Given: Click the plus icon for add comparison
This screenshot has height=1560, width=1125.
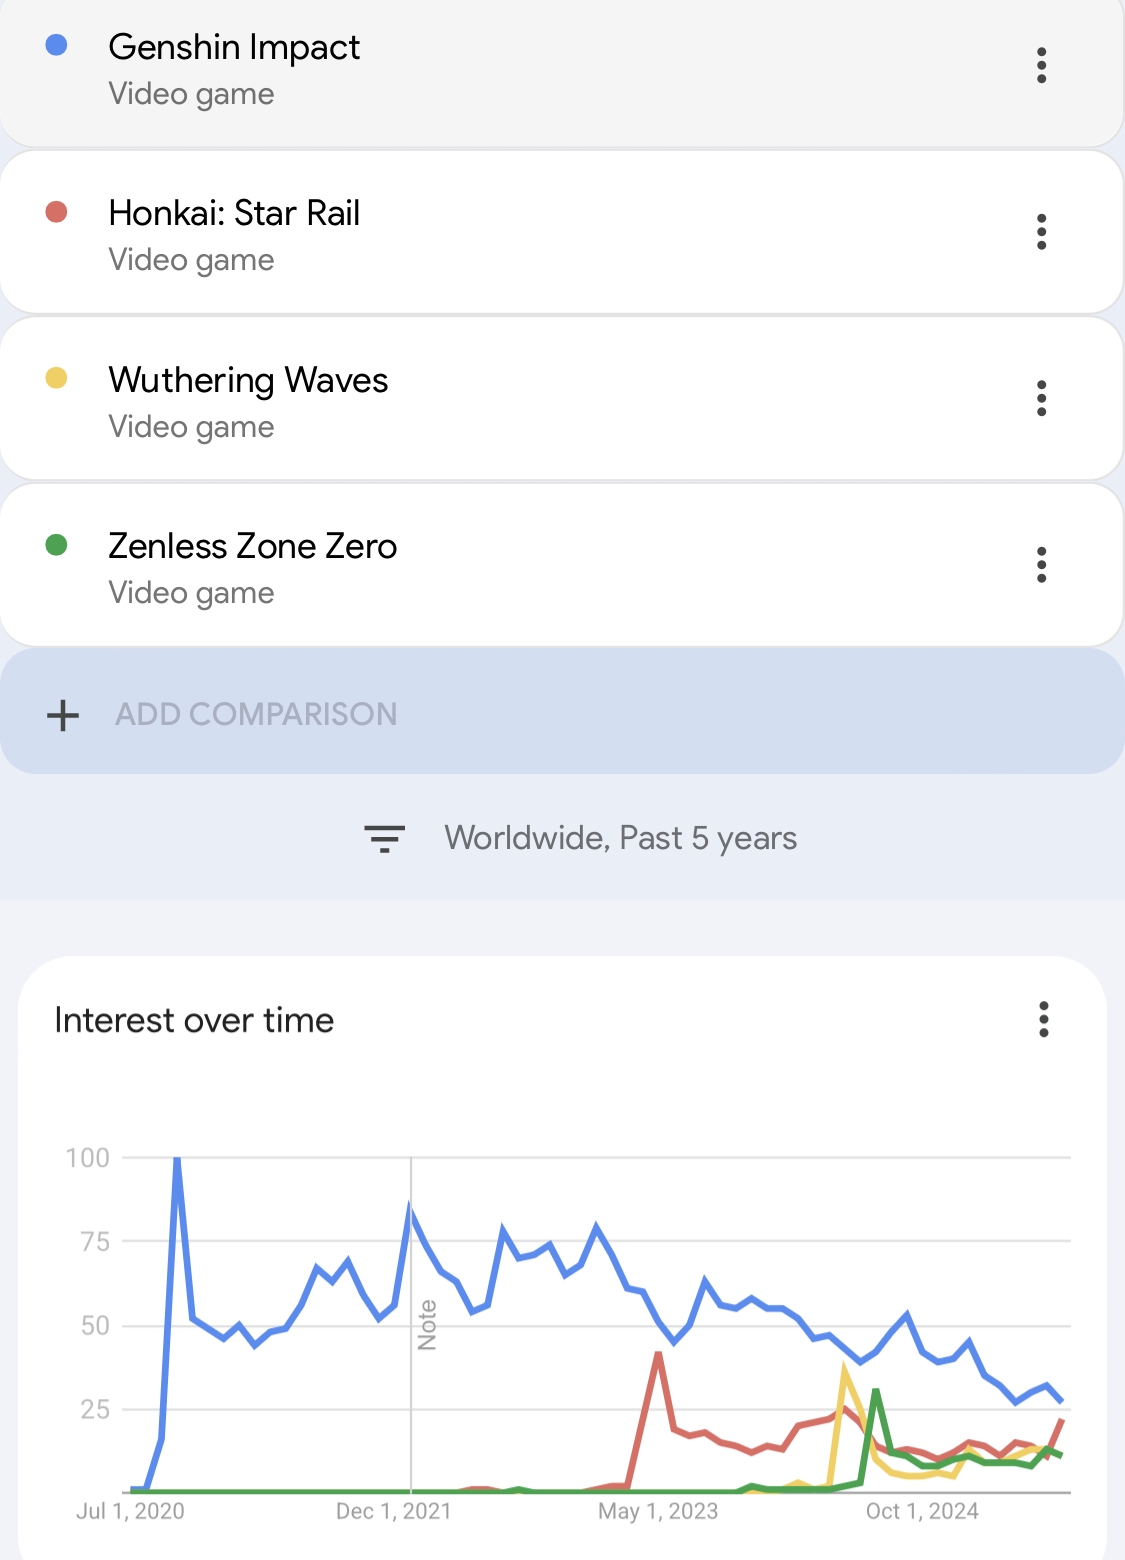Looking at the screenshot, I should 63,714.
